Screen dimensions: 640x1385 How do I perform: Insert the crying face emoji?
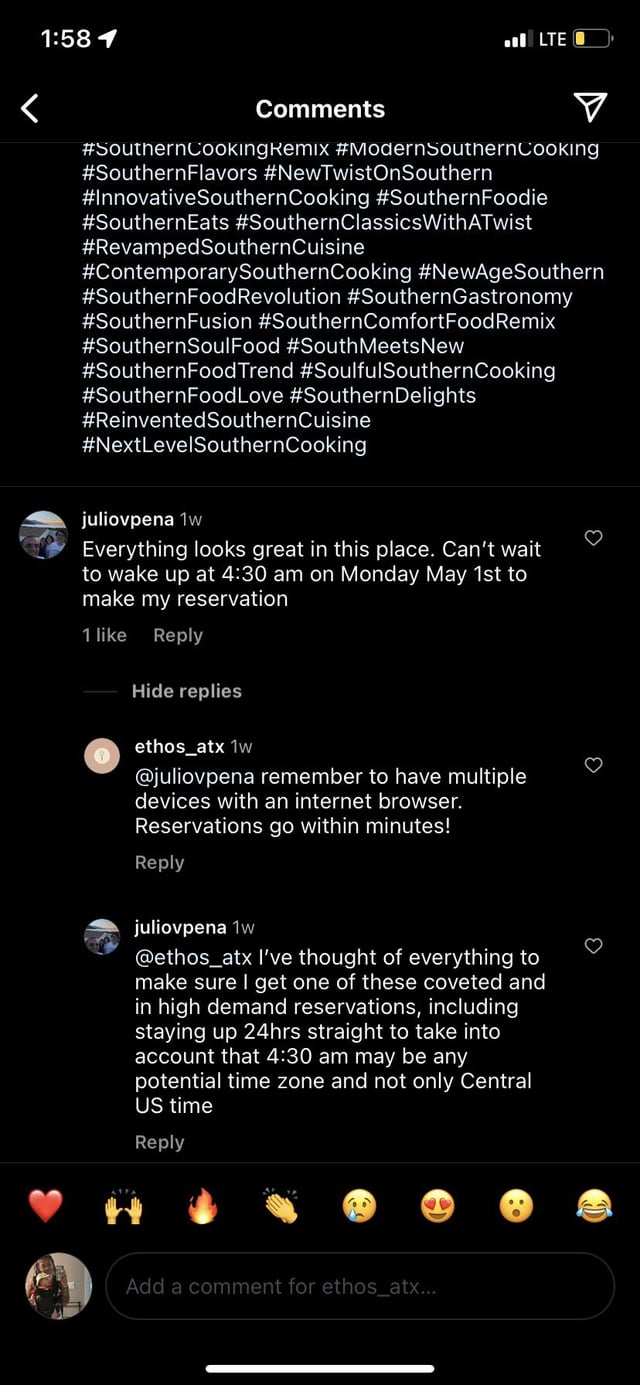[359, 1206]
